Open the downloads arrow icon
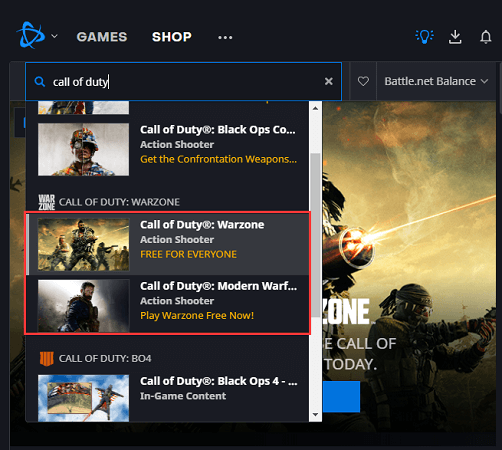 click(455, 37)
